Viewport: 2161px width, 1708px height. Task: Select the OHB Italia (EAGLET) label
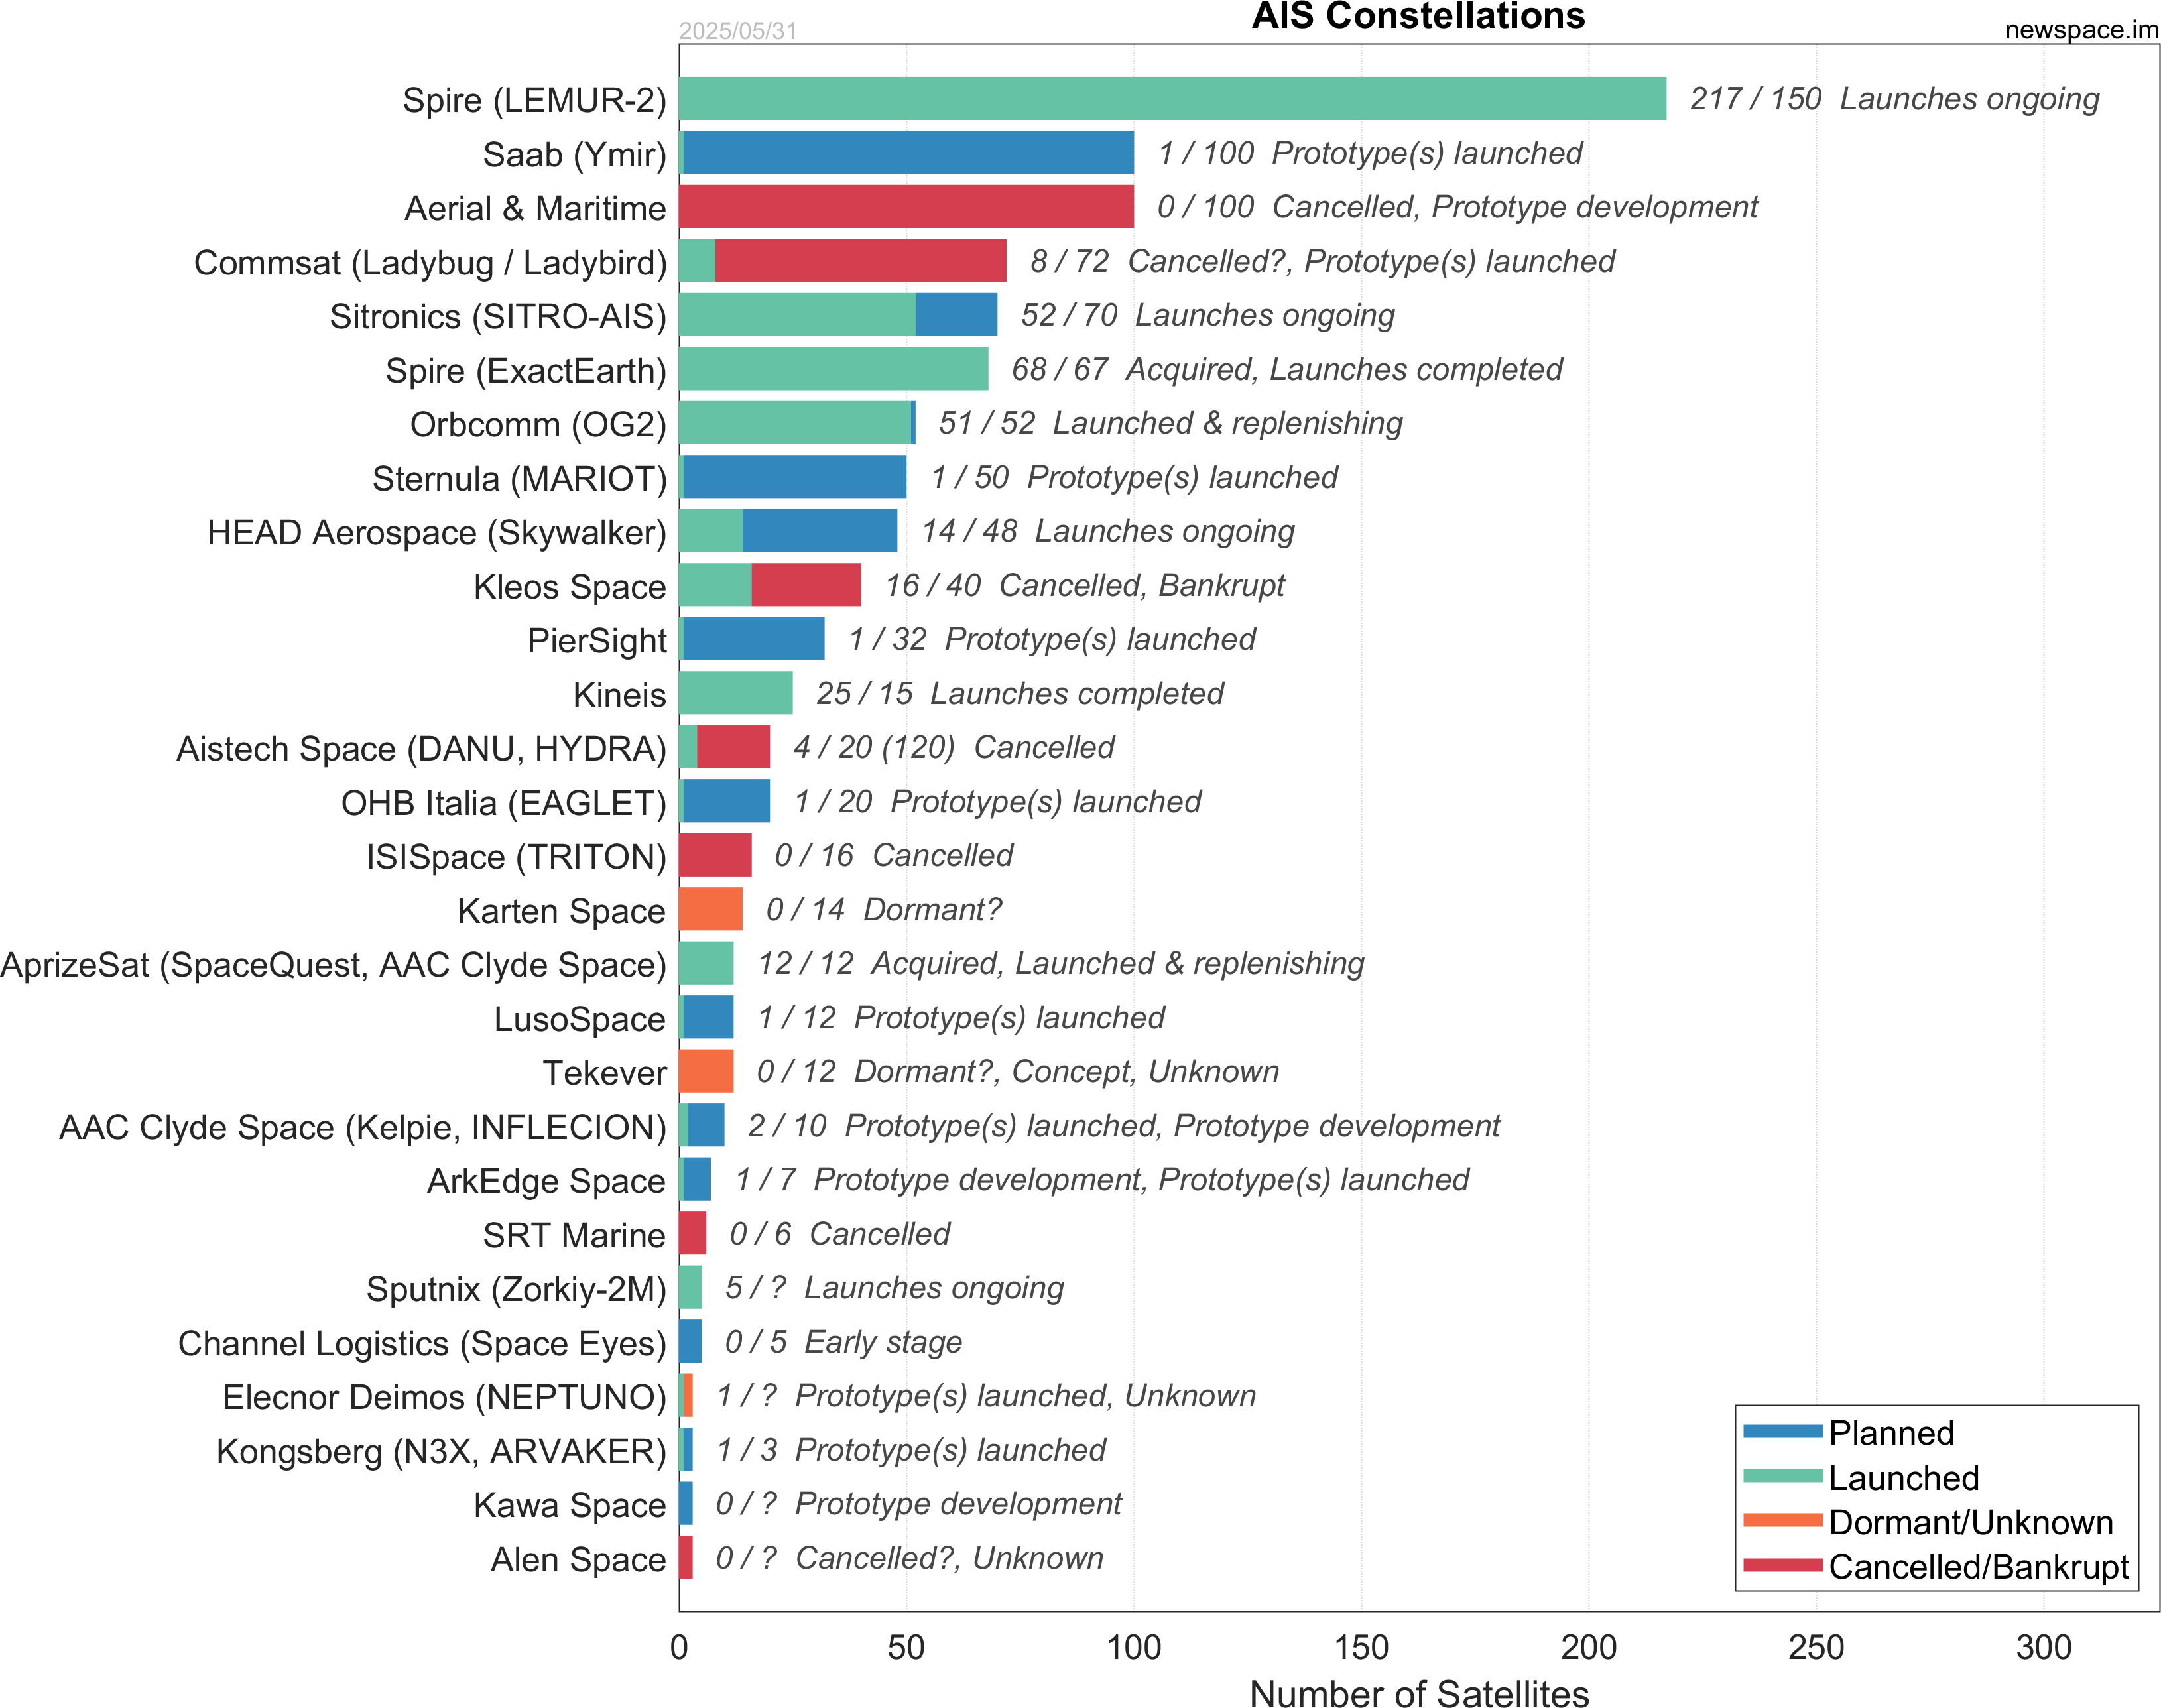point(503,802)
